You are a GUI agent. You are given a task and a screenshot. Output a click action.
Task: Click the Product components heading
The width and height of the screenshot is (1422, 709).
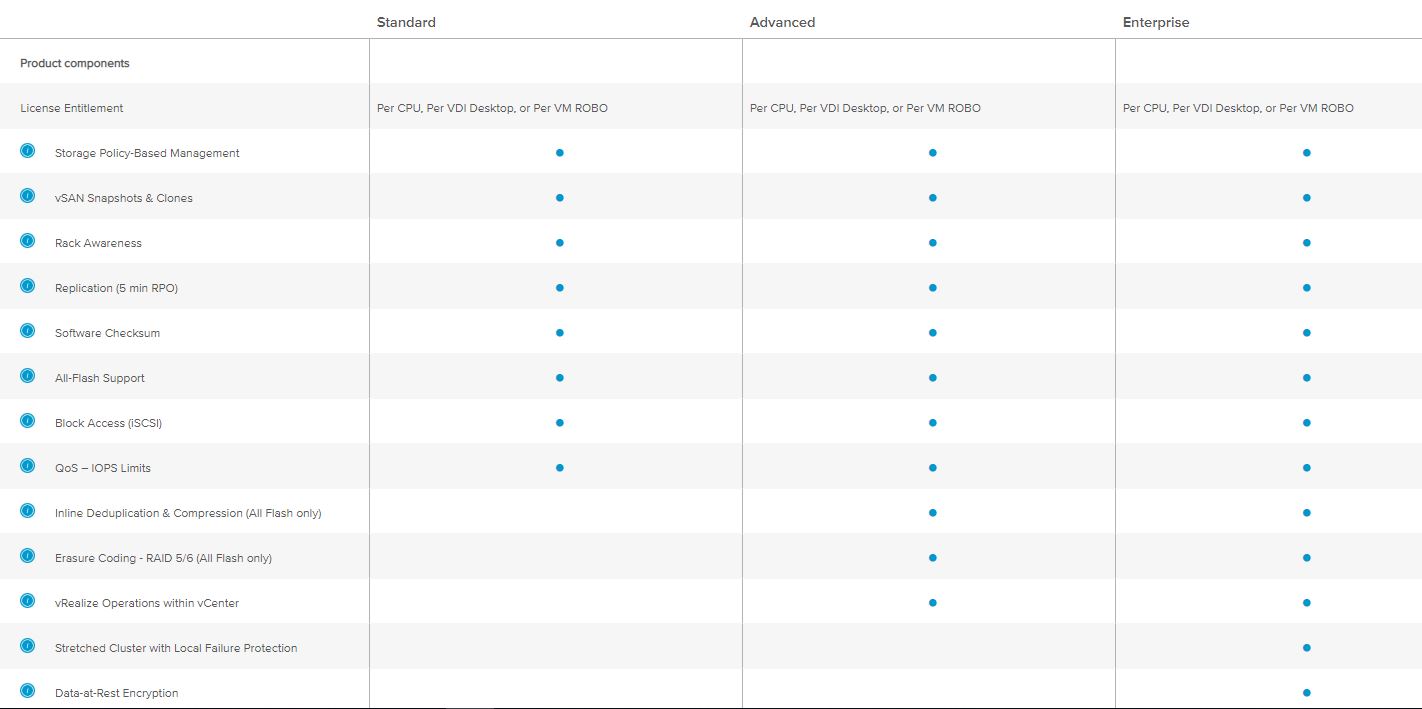point(75,63)
